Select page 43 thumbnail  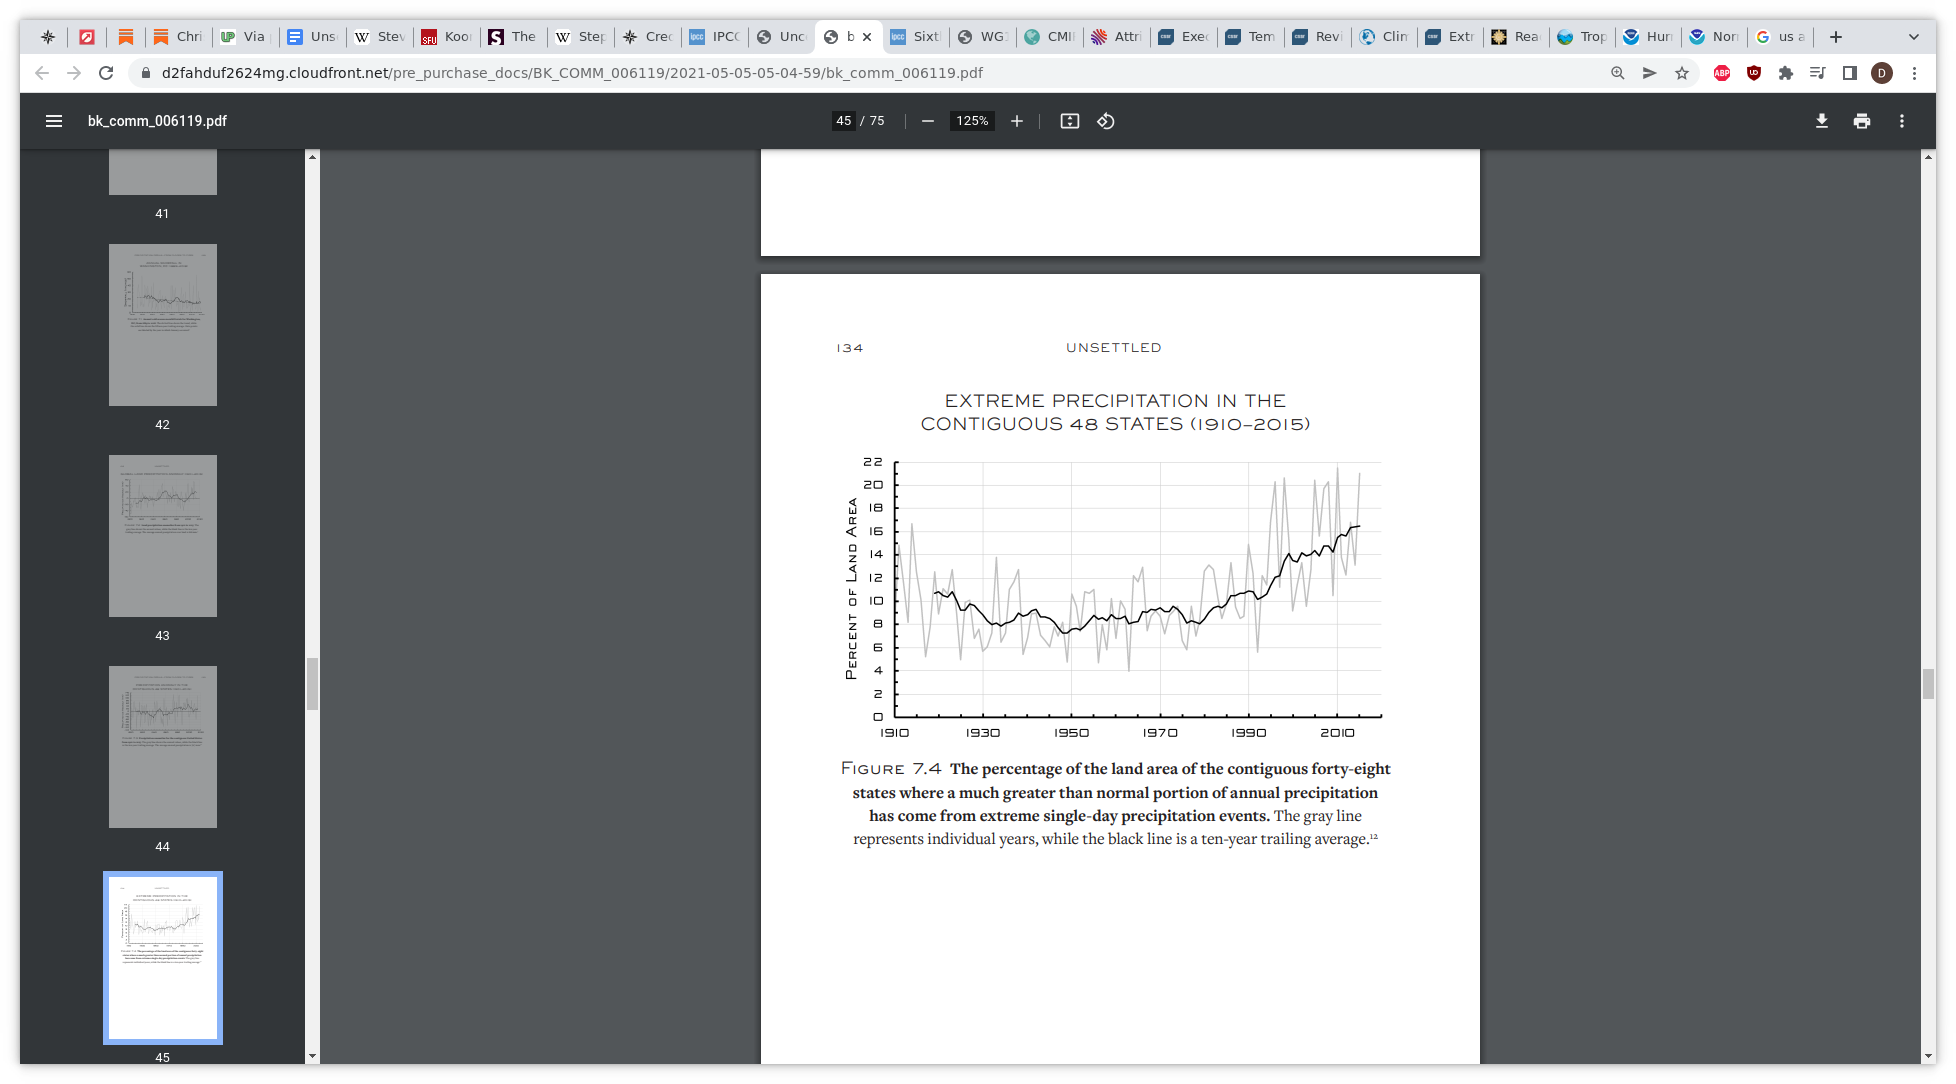[x=163, y=536]
